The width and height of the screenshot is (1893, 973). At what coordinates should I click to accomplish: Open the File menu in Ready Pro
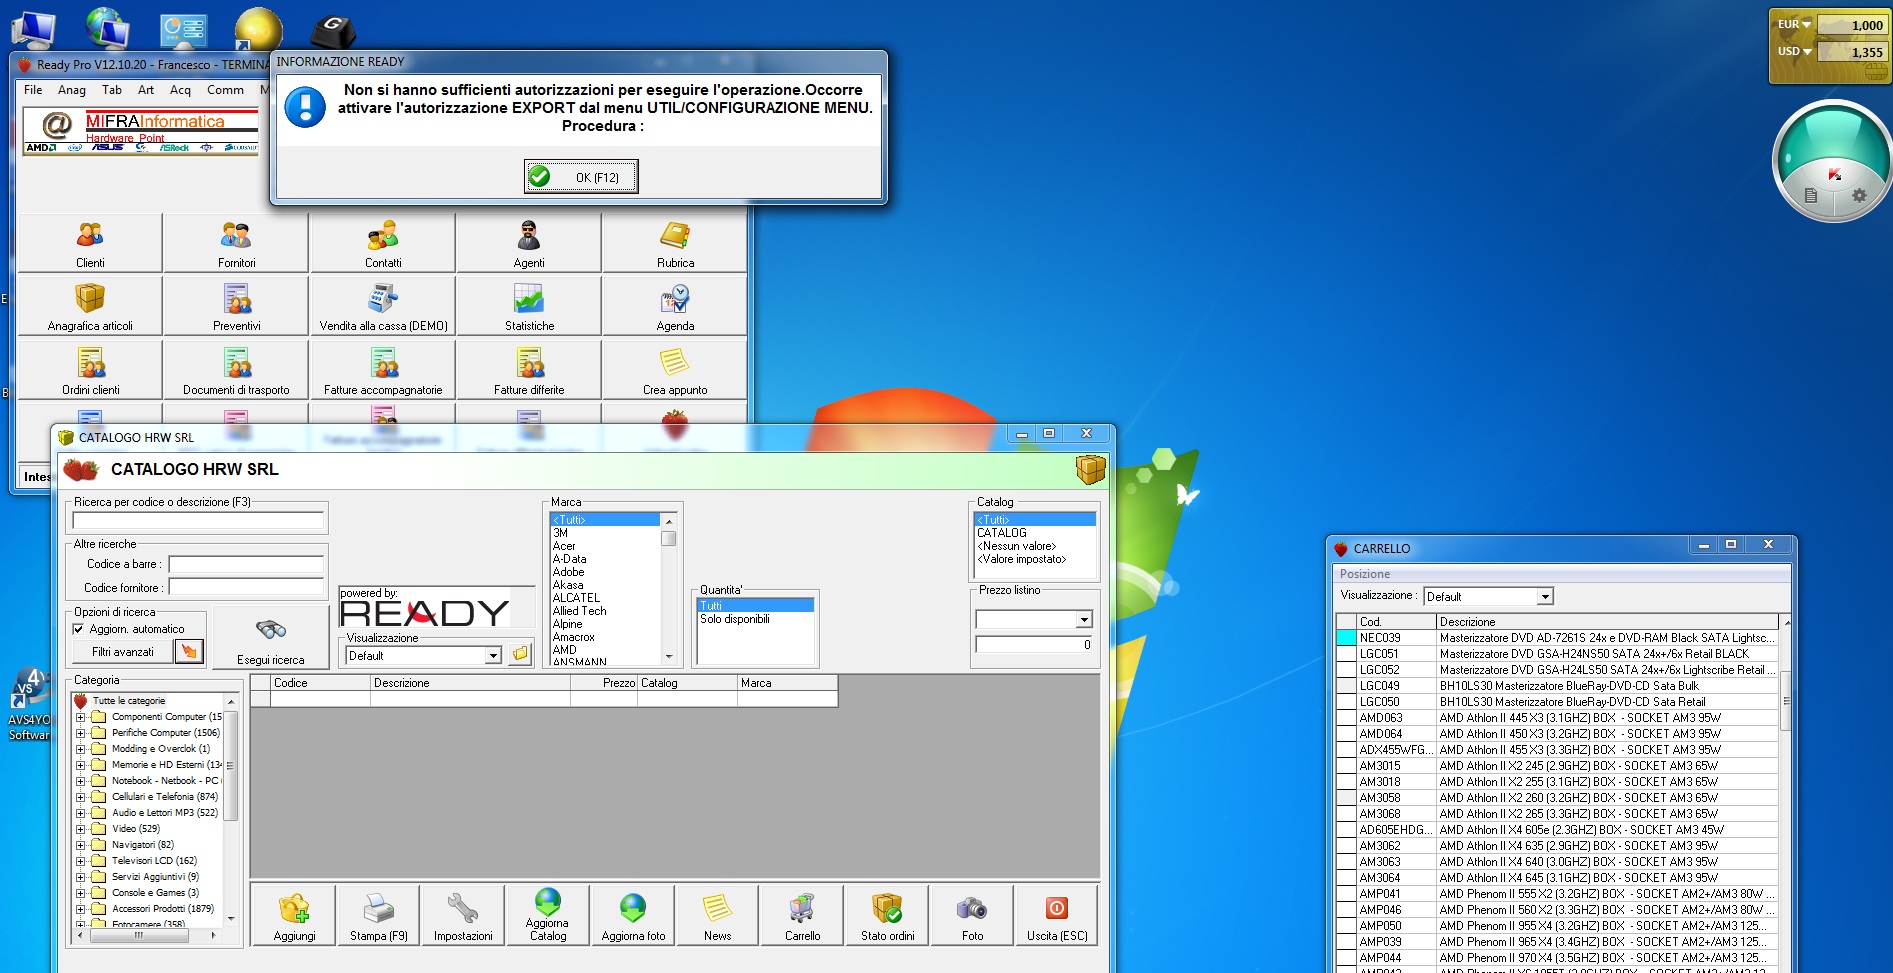click(33, 90)
